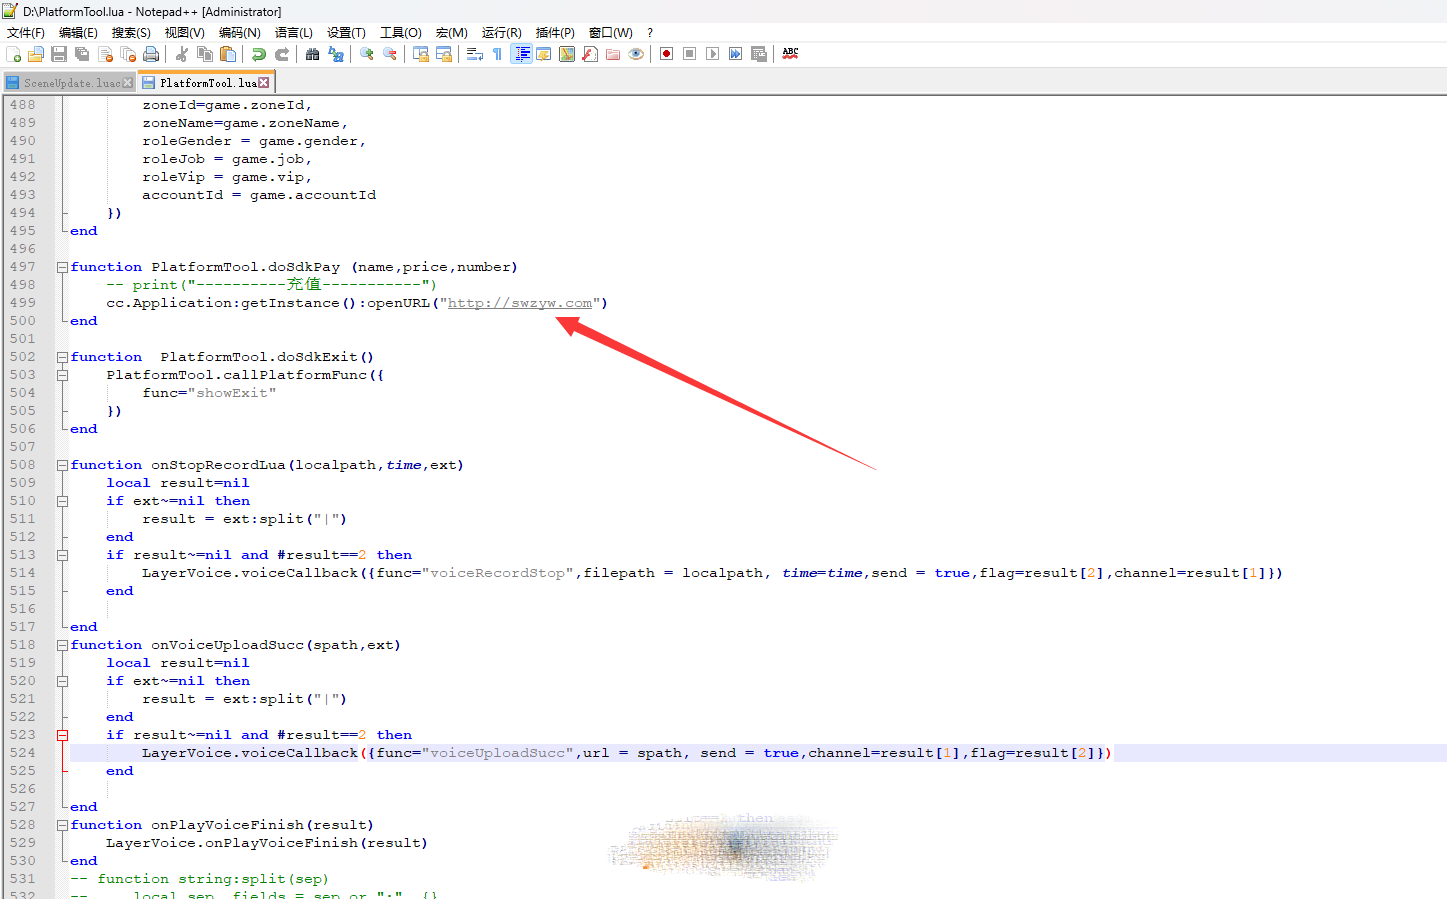The height and width of the screenshot is (899, 1447).
Task: Click the Save recorded macro icon
Action: (759, 54)
